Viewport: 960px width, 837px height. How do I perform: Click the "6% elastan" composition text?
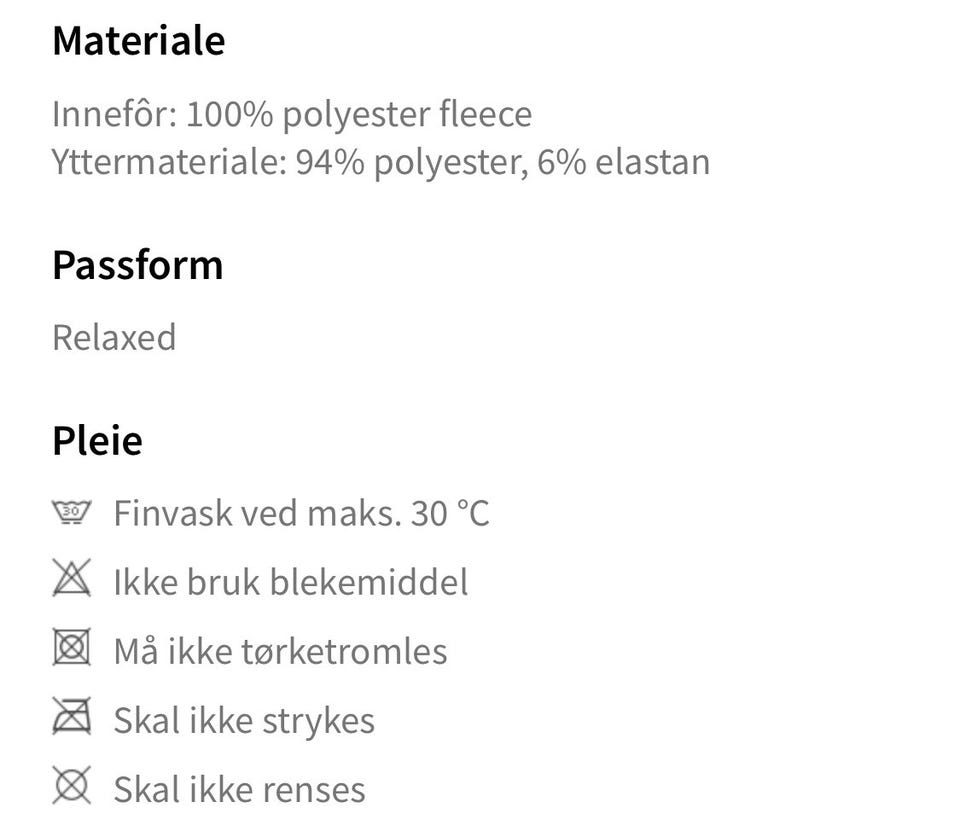pyautogui.click(x=624, y=162)
